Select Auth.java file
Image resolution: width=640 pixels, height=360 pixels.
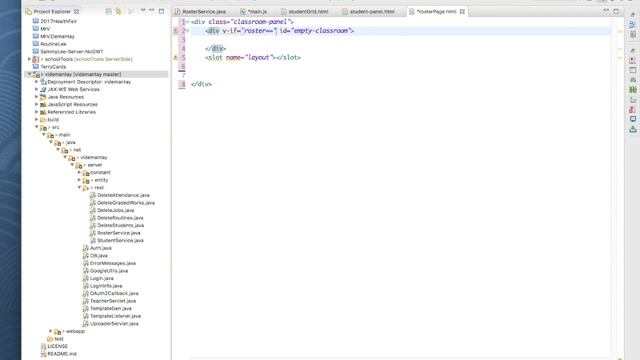pos(100,248)
